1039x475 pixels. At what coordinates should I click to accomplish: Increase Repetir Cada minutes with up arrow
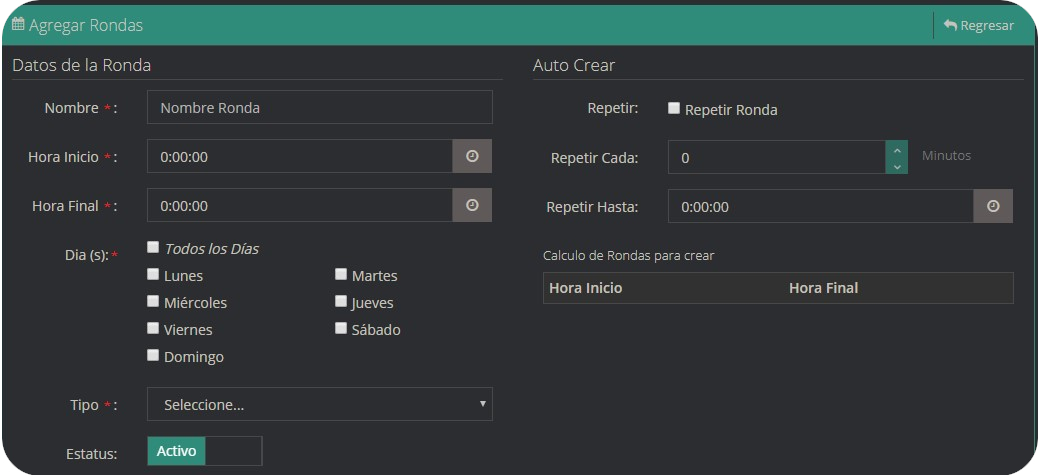click(x=897, y=149)
